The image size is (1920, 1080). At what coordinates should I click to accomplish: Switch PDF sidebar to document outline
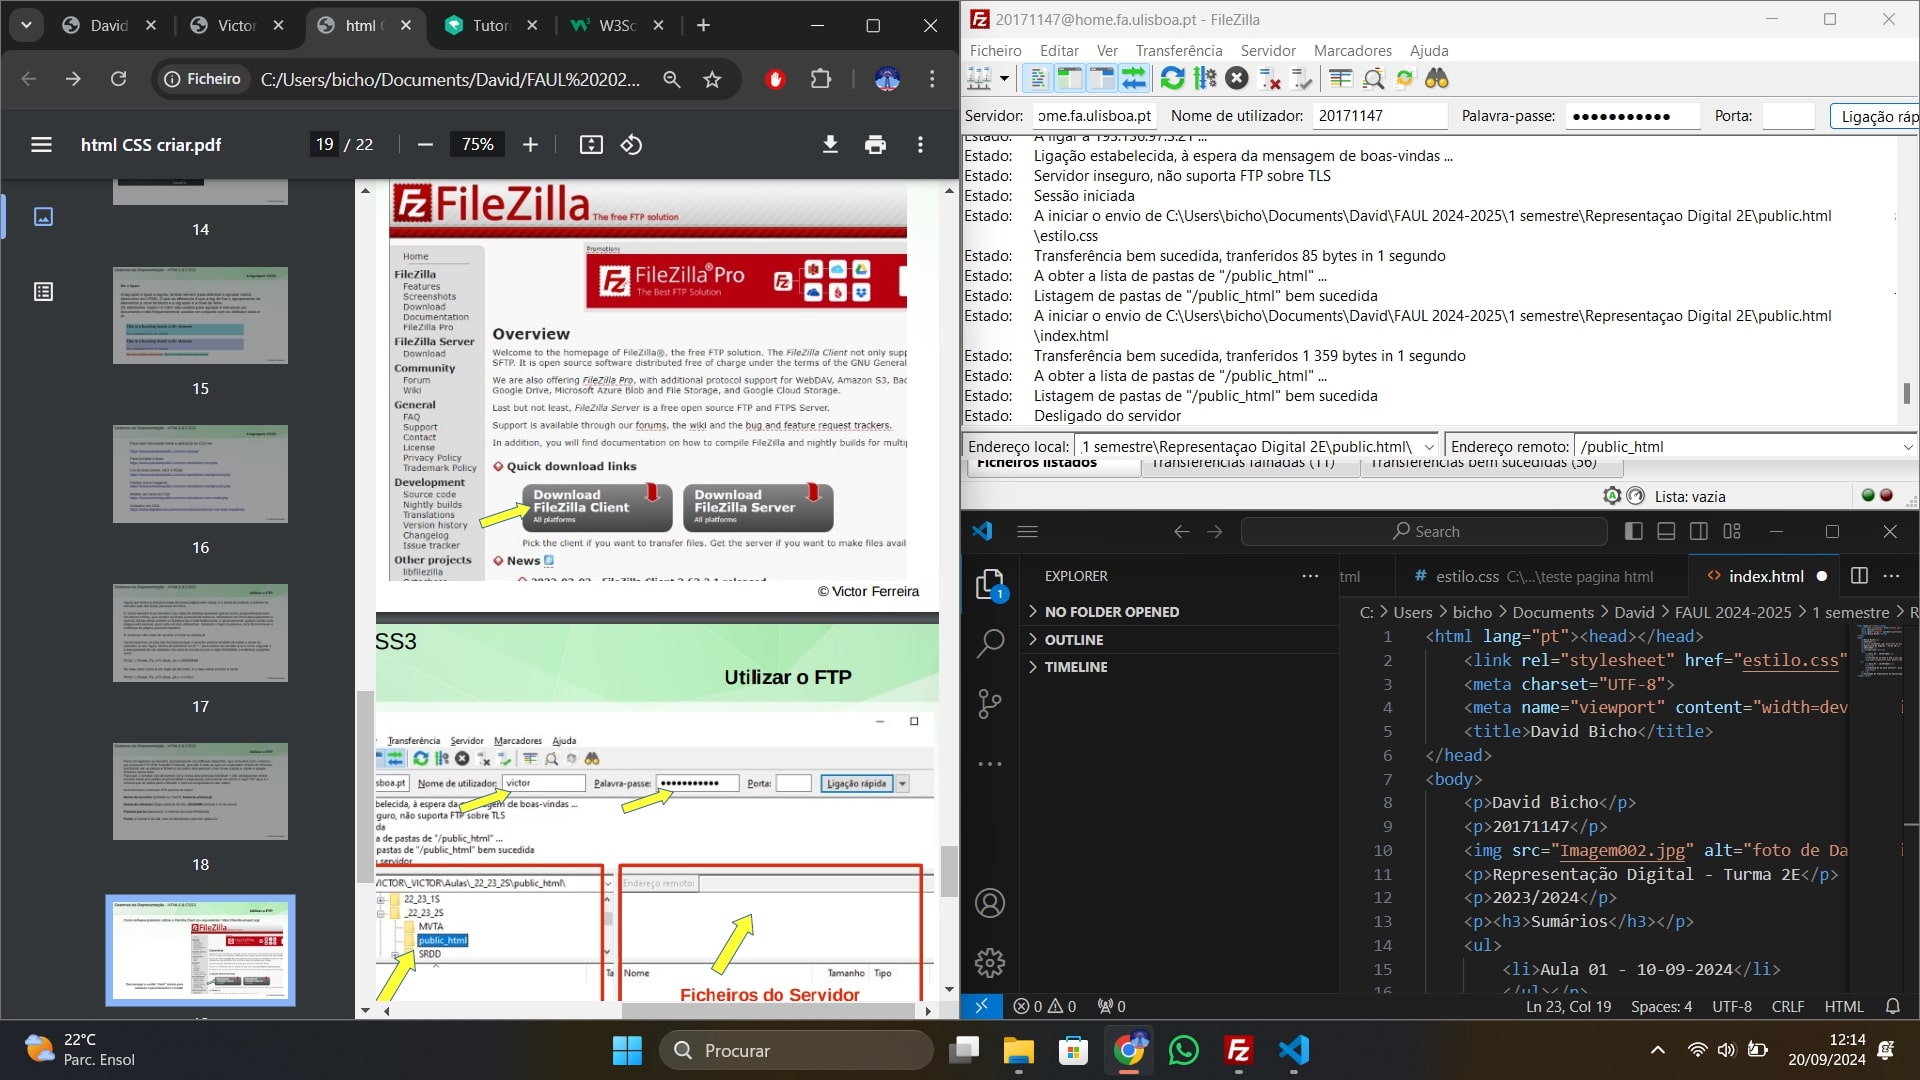(x=43, y=292)
